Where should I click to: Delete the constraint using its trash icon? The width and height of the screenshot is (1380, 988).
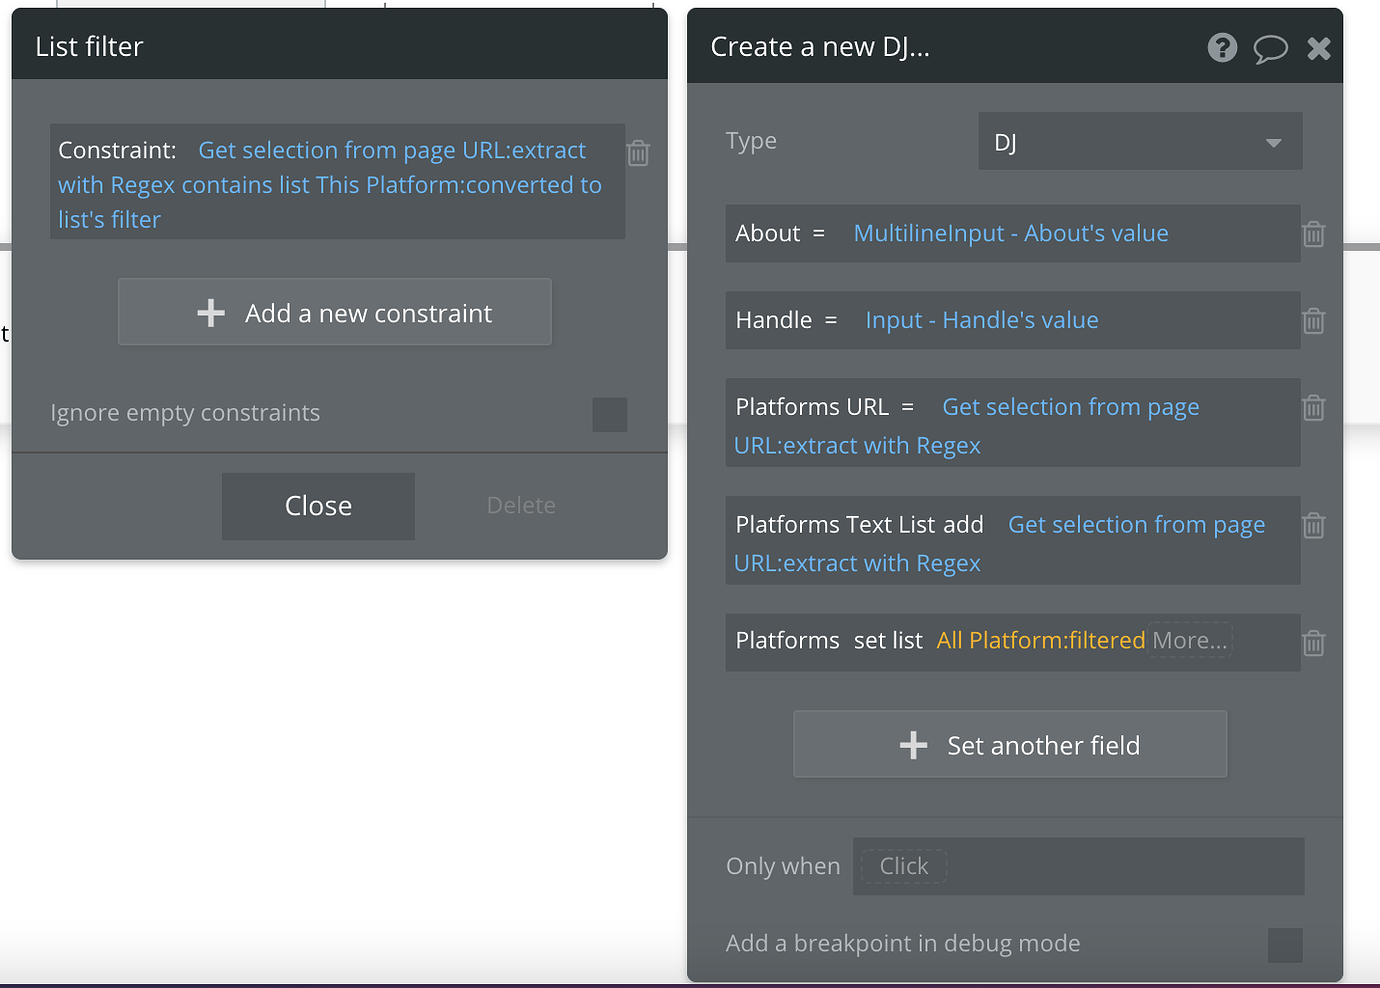click(x=638, y=153)
